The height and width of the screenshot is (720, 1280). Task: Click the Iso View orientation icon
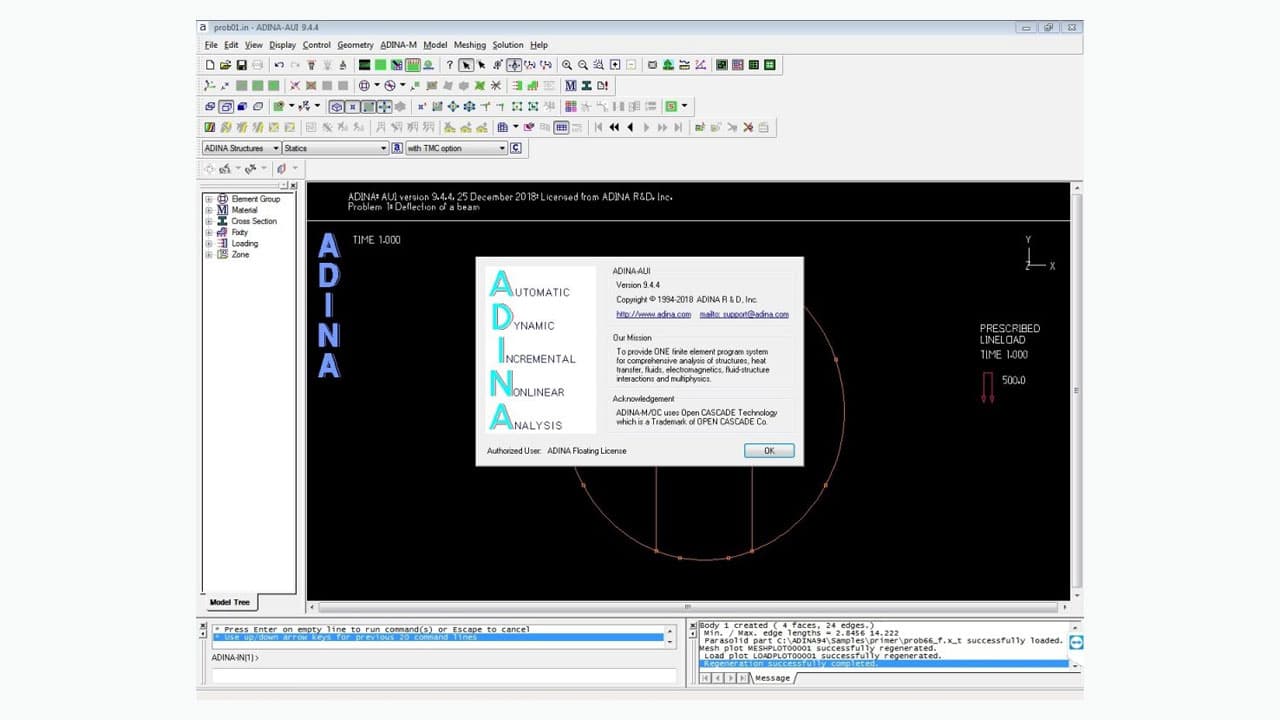pyautogui.click(x=337, y=106)
